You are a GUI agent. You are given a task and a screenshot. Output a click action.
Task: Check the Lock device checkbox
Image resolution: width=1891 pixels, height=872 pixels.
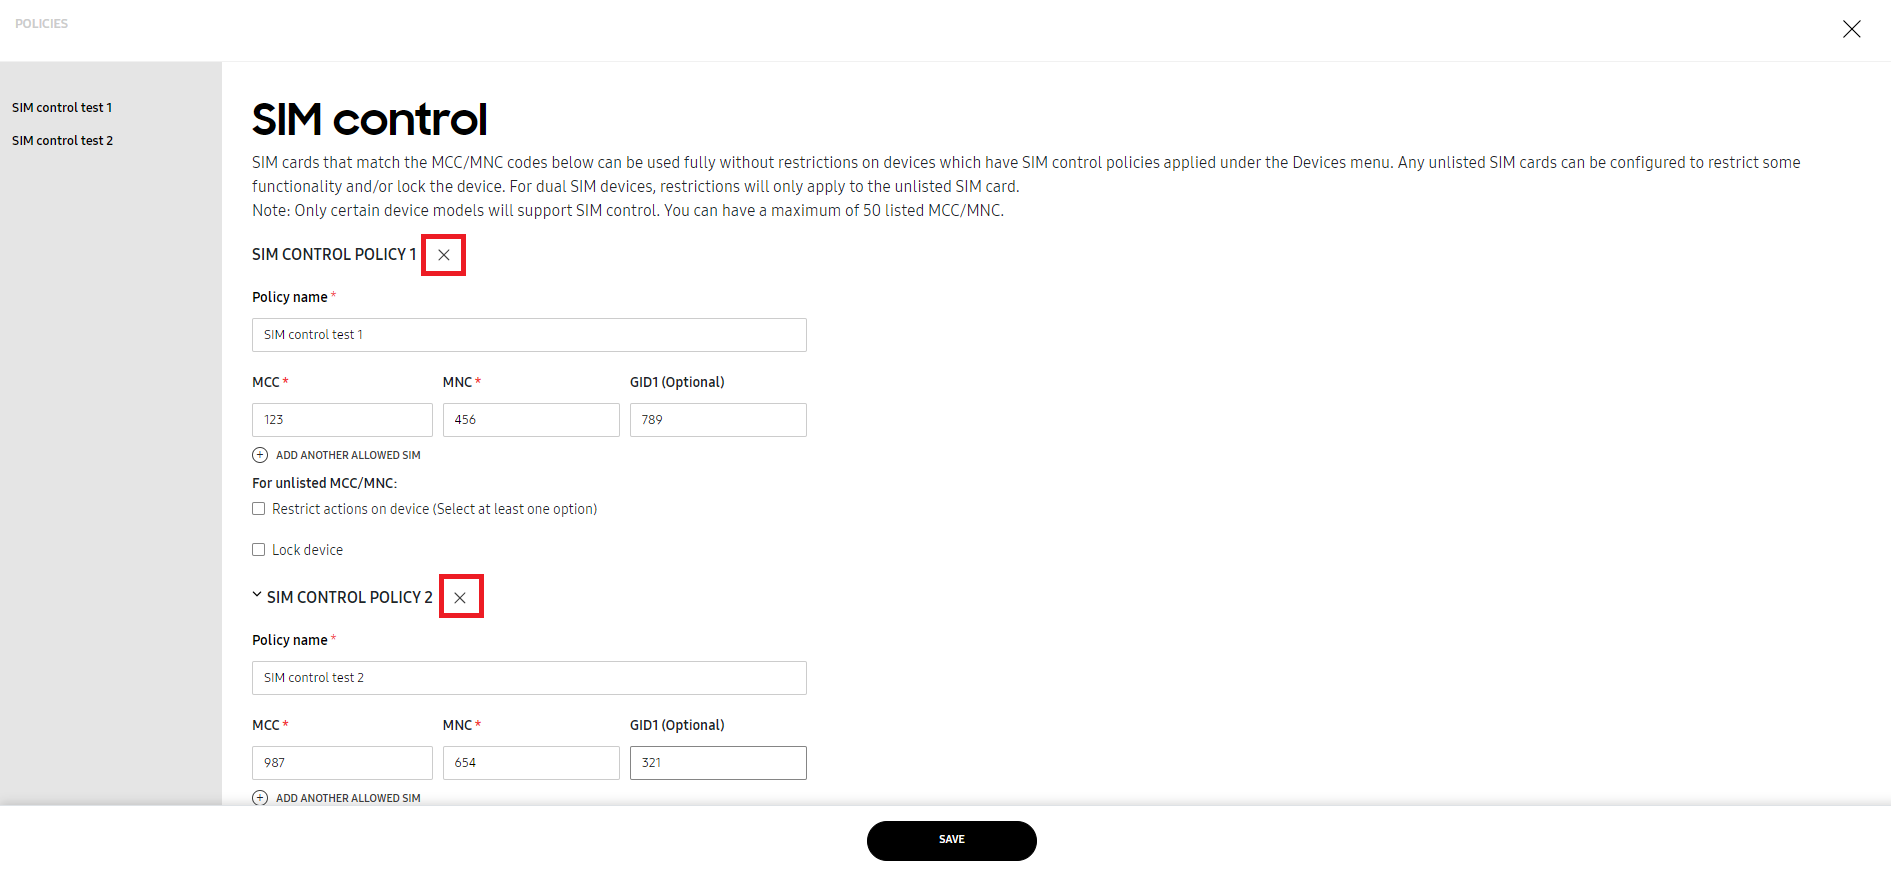(x=259, y=550)
